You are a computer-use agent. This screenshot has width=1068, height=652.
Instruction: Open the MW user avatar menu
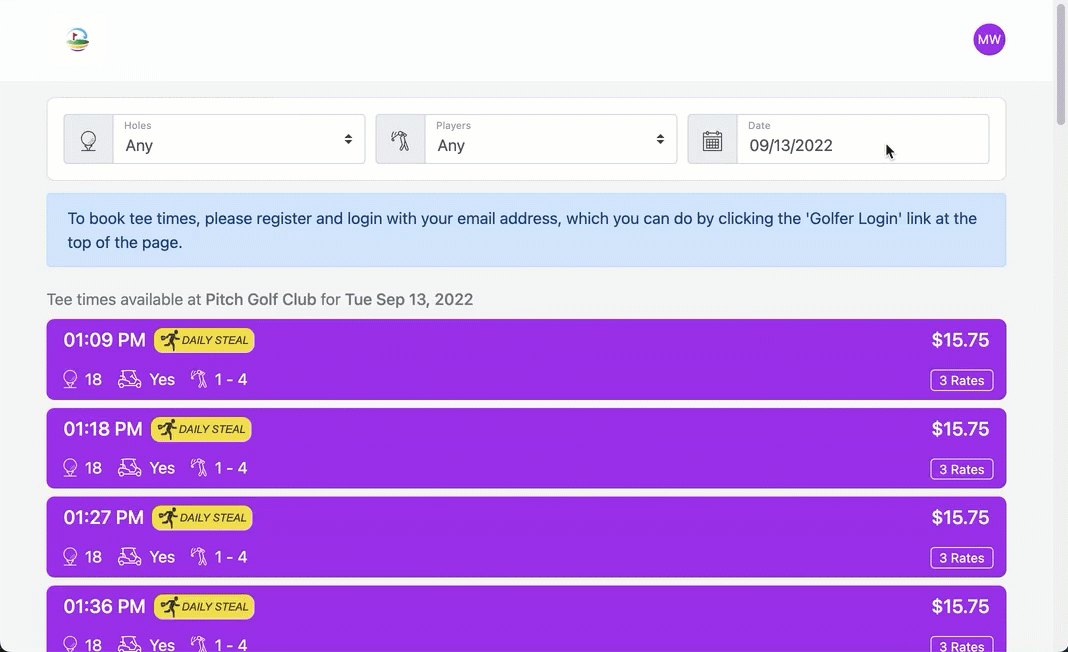pyautogui.click(x=988, y=40)
